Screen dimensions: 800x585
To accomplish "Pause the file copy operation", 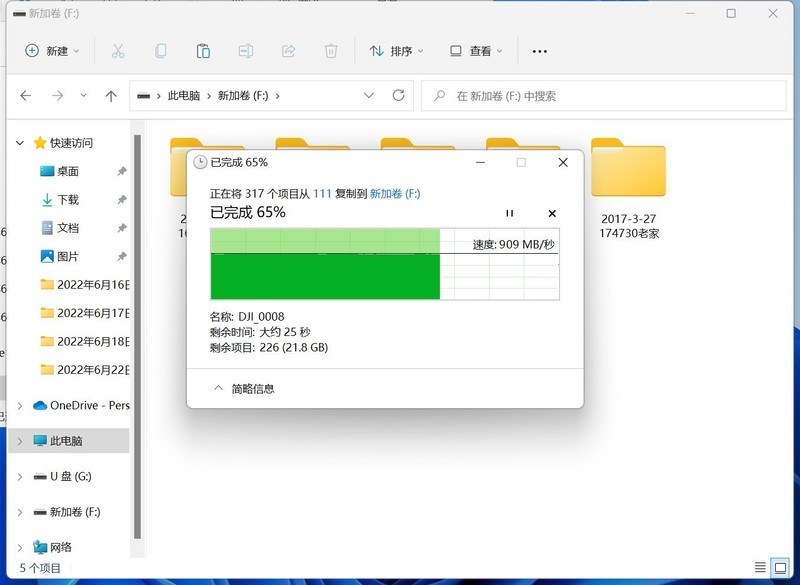I will [x=510, y=213].
